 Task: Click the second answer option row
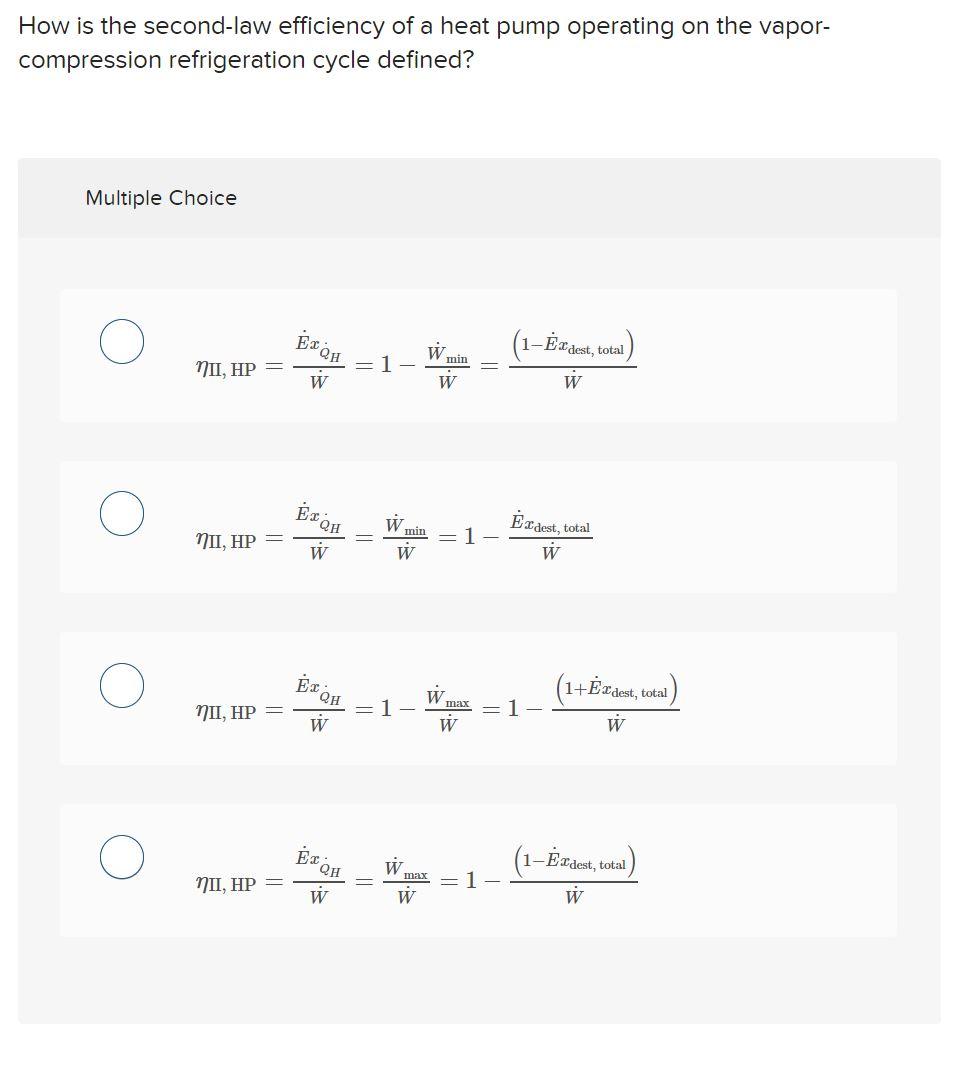click(480, 525)
